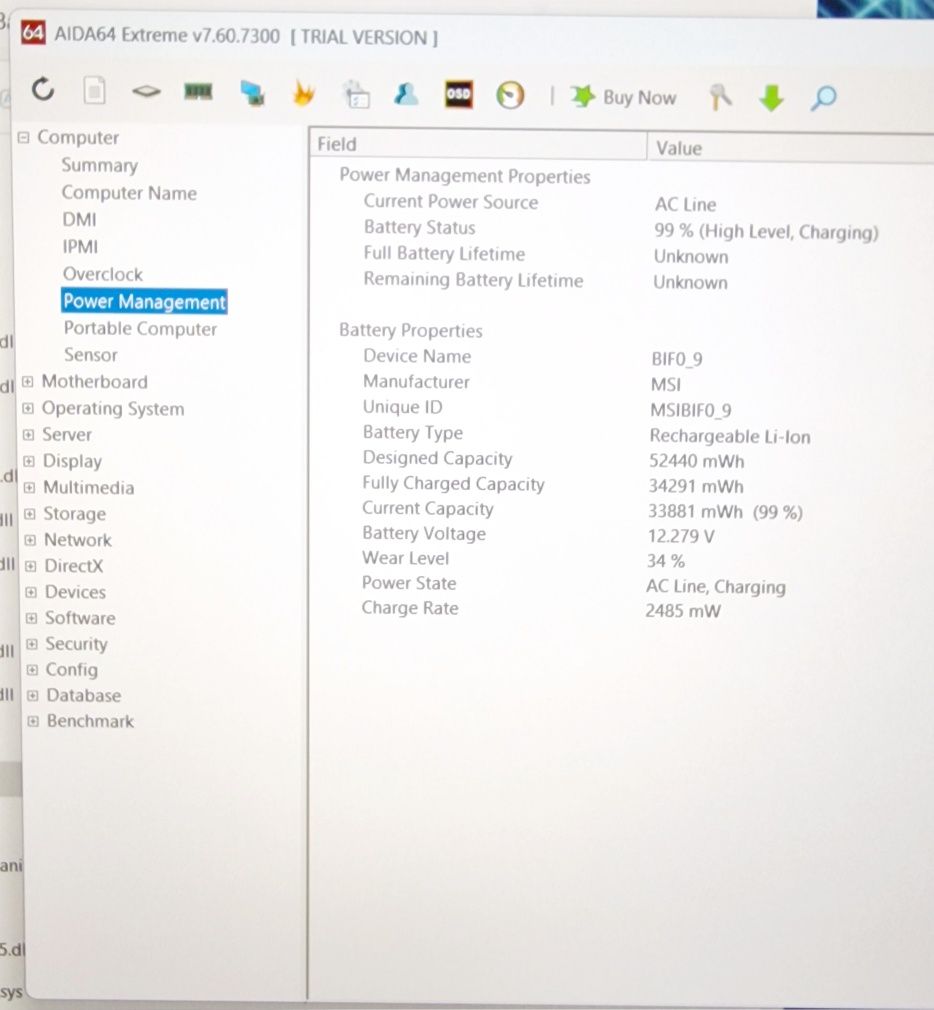Click the Power Management Properties heading
The width and height of the screenshot is (934, 1010).
[x=465, y=176]
